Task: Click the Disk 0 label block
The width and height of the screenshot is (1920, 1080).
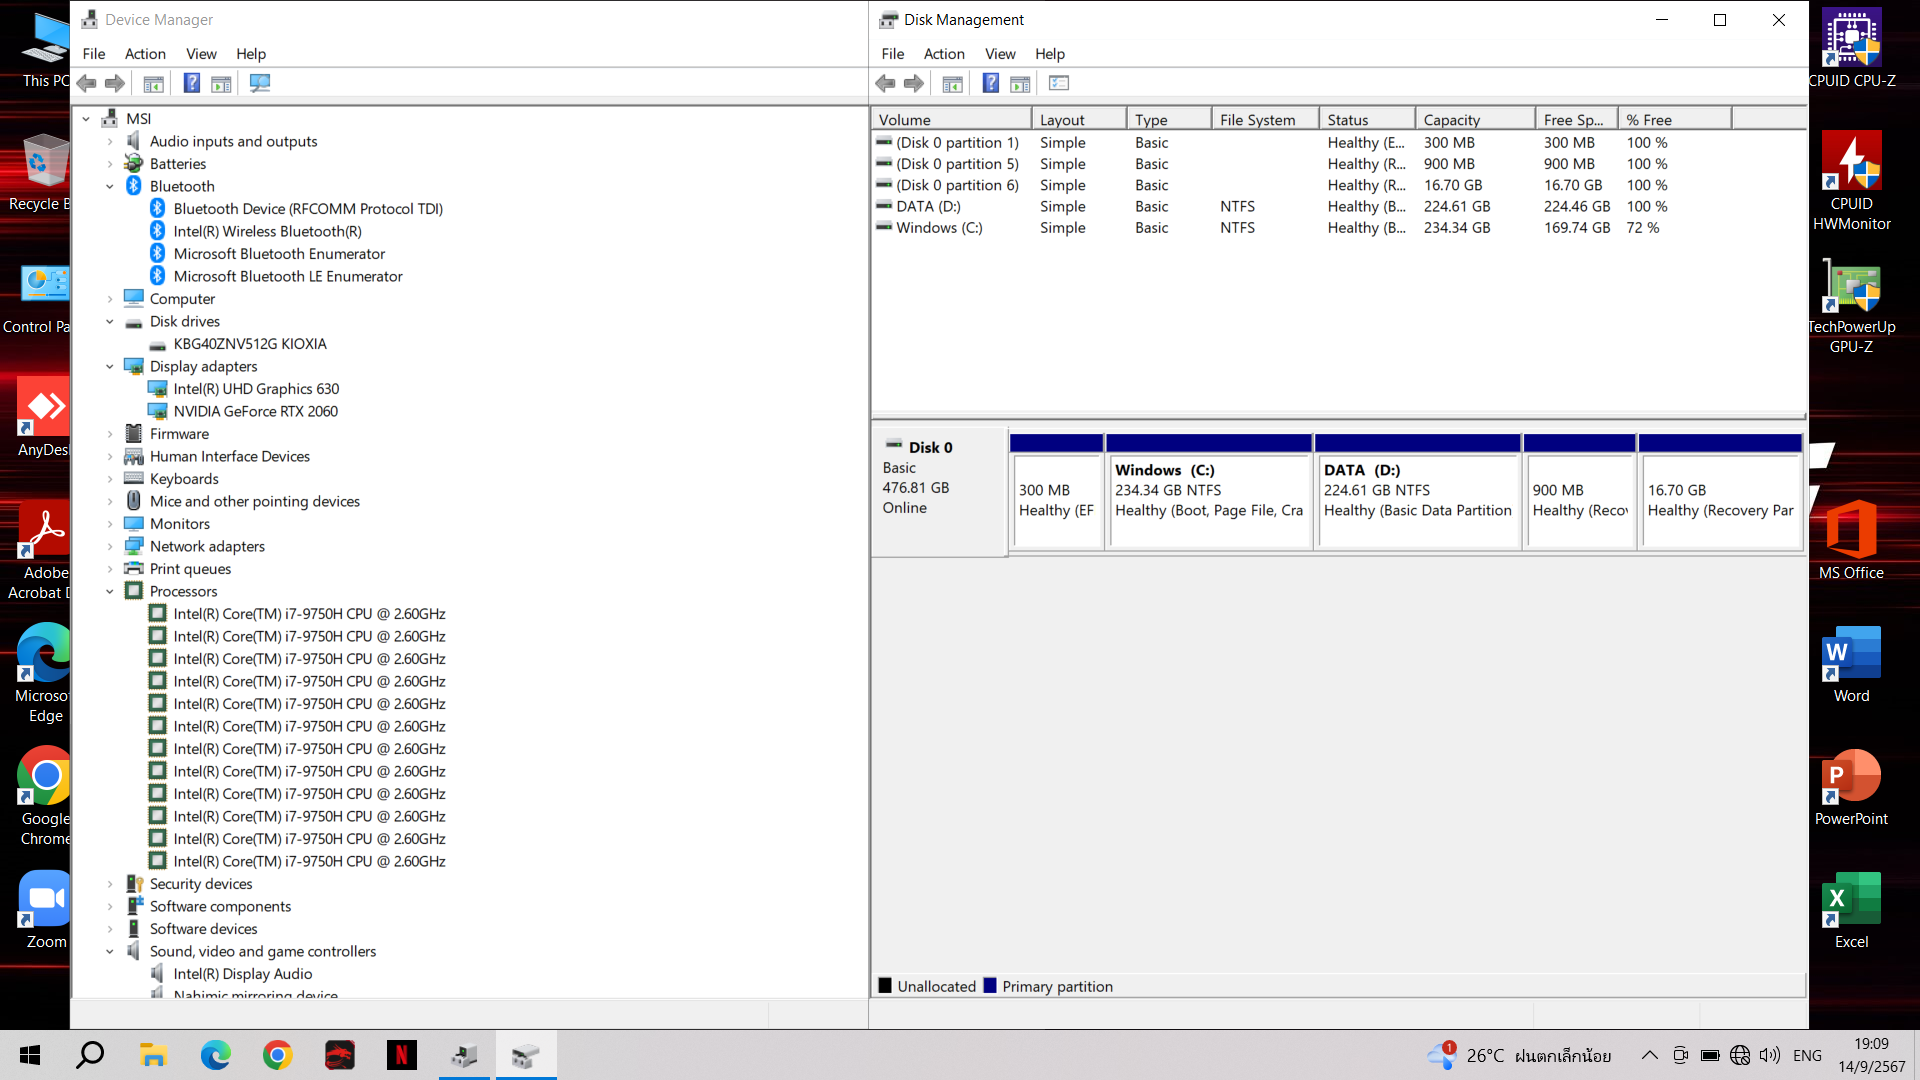Action: pyautogui.click(x=940, y=492)
